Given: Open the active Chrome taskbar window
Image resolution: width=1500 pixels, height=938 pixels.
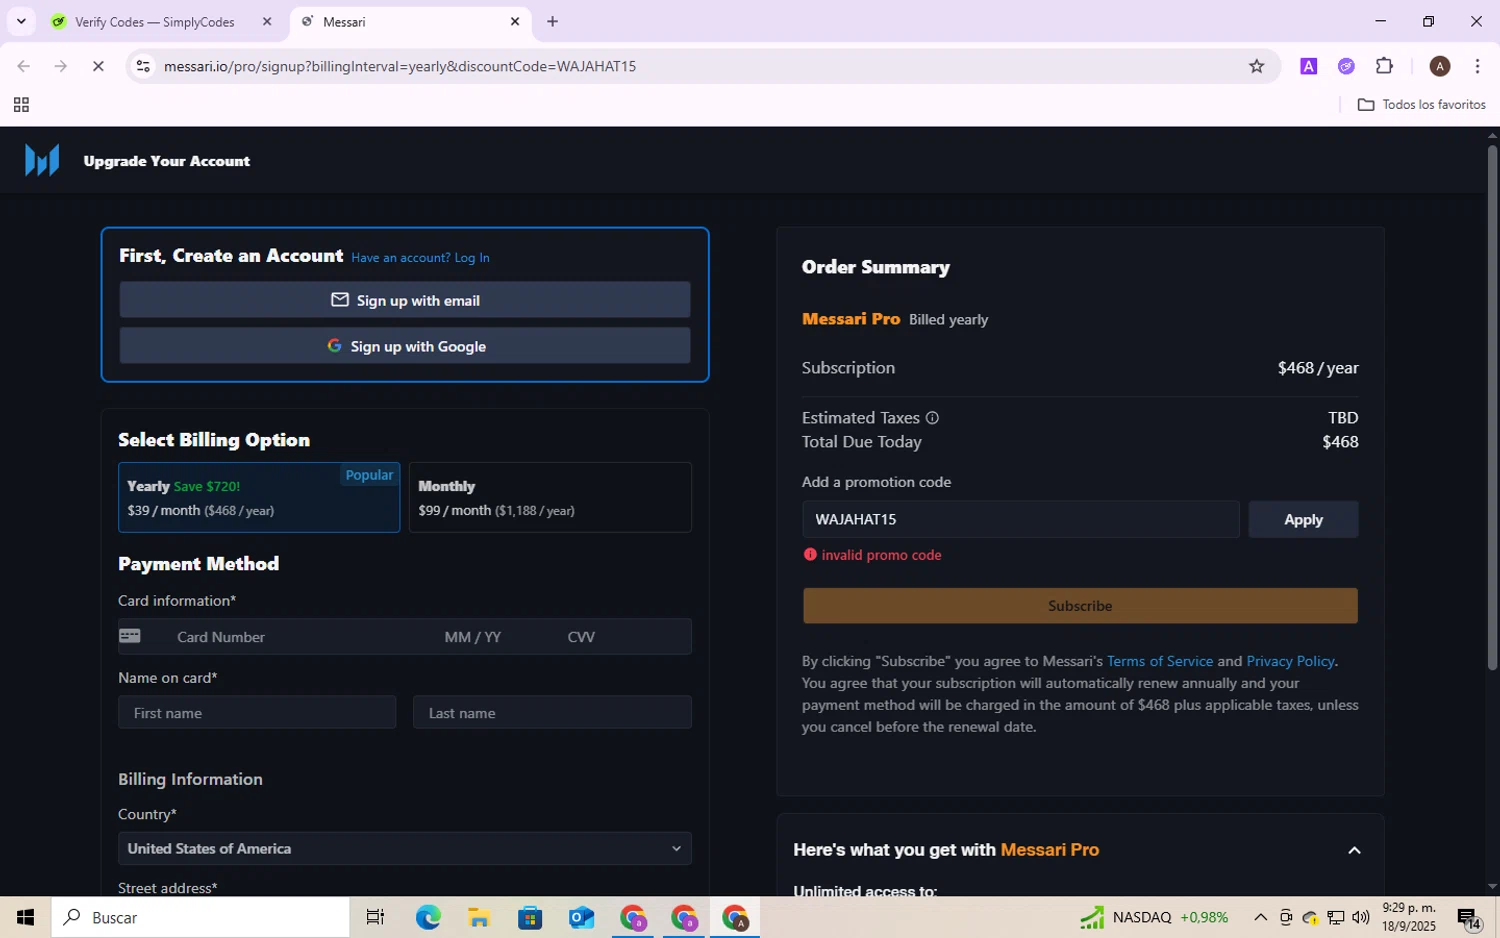Looking at the screenshot, I should (735, 917).
